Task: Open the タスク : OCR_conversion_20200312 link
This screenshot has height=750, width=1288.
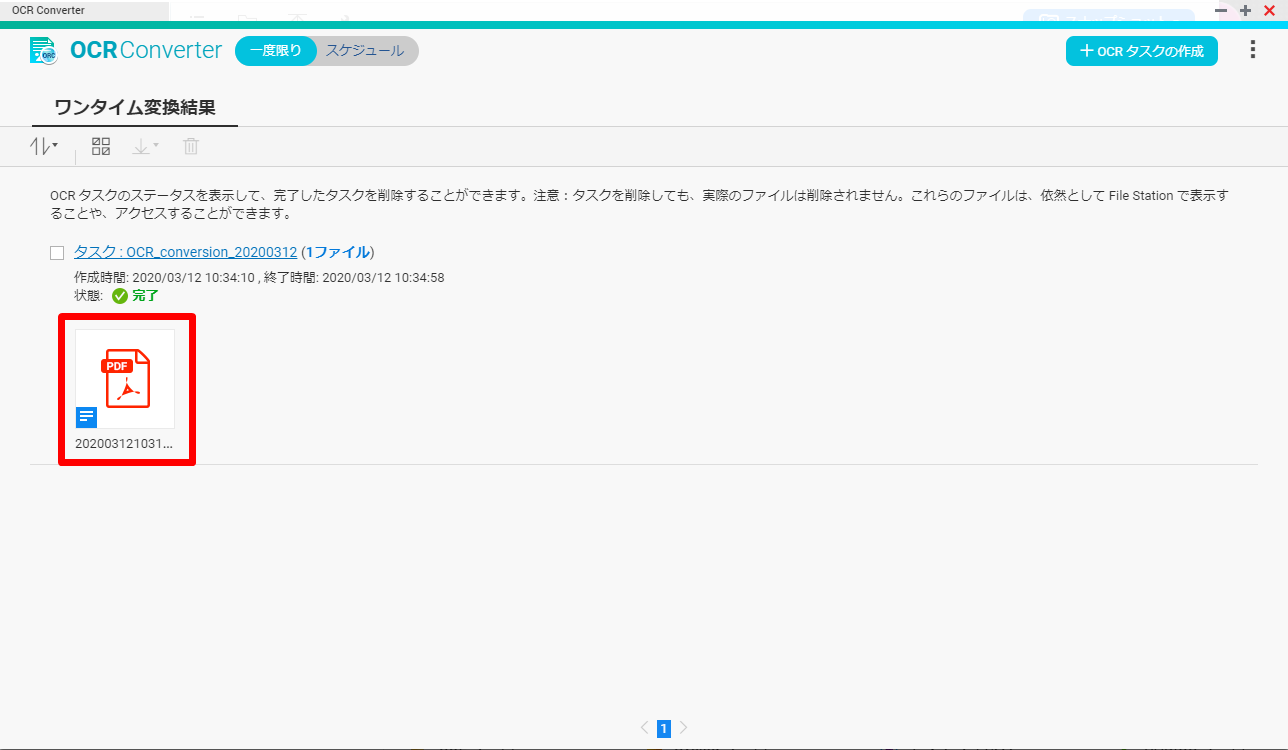Action: coord(185,252)
